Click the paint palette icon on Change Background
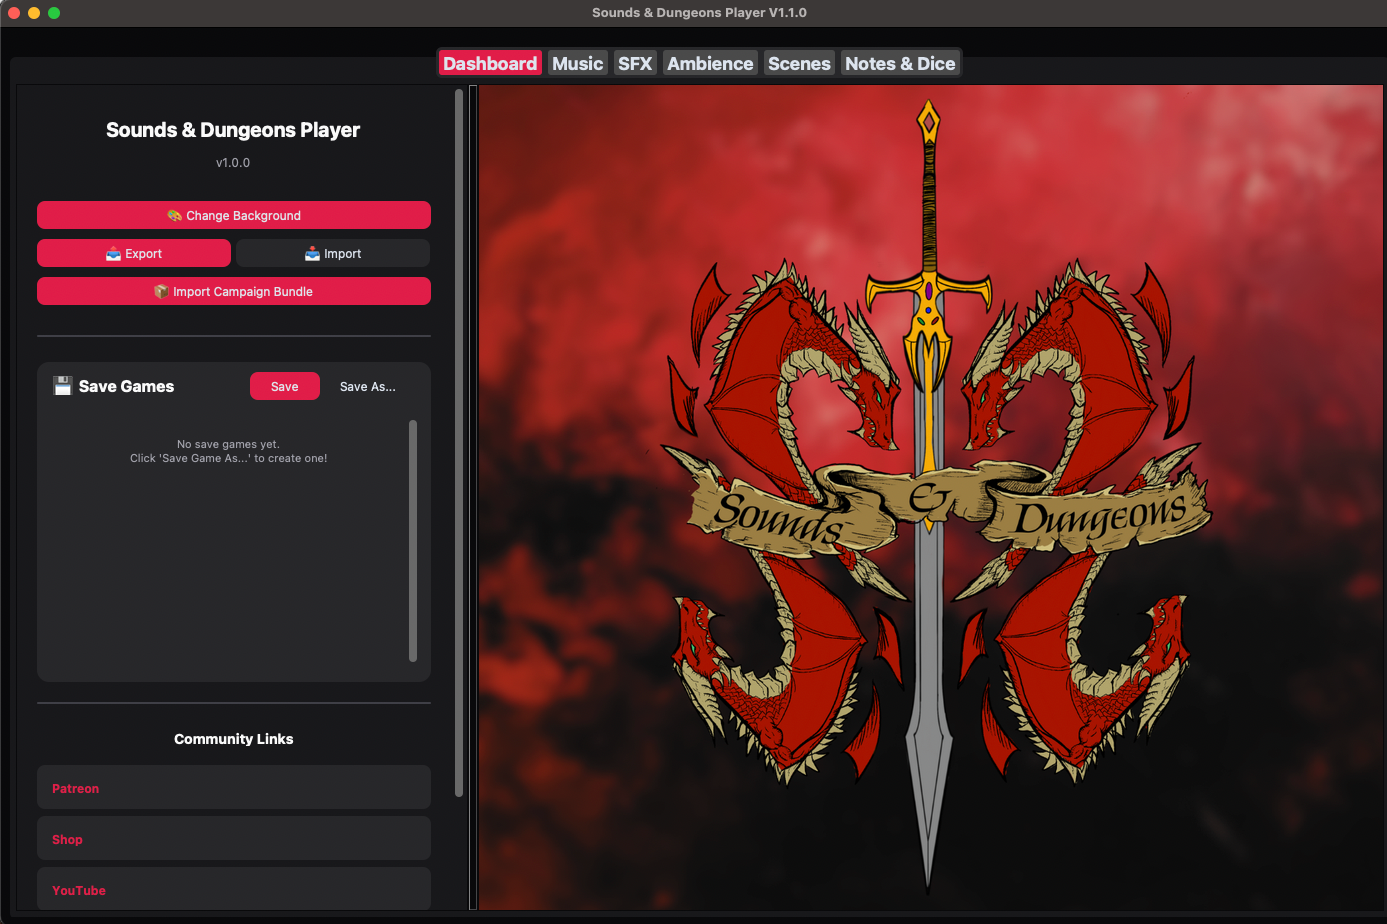1387x924 pixels. click(x=173, y=215)
